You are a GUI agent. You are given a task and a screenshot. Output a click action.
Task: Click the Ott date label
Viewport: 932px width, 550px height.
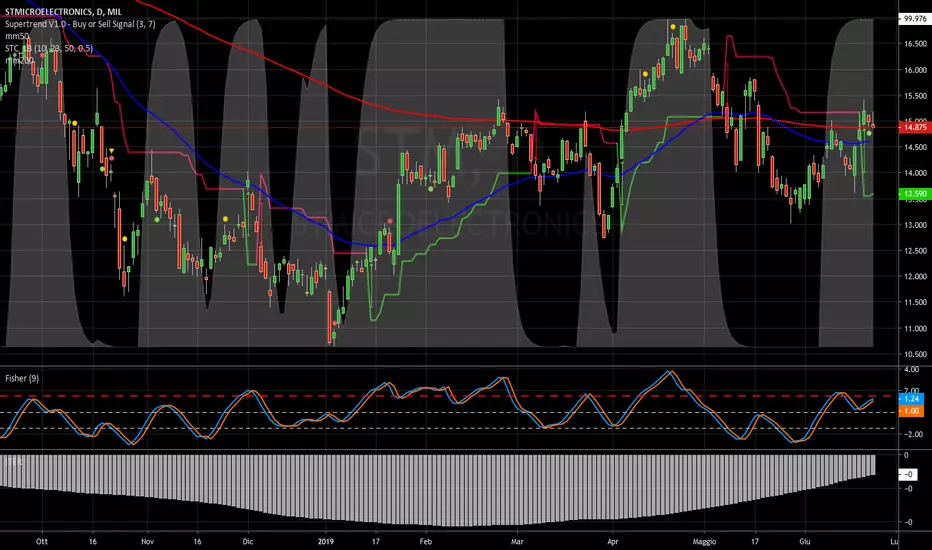click(x=42, y=541)
